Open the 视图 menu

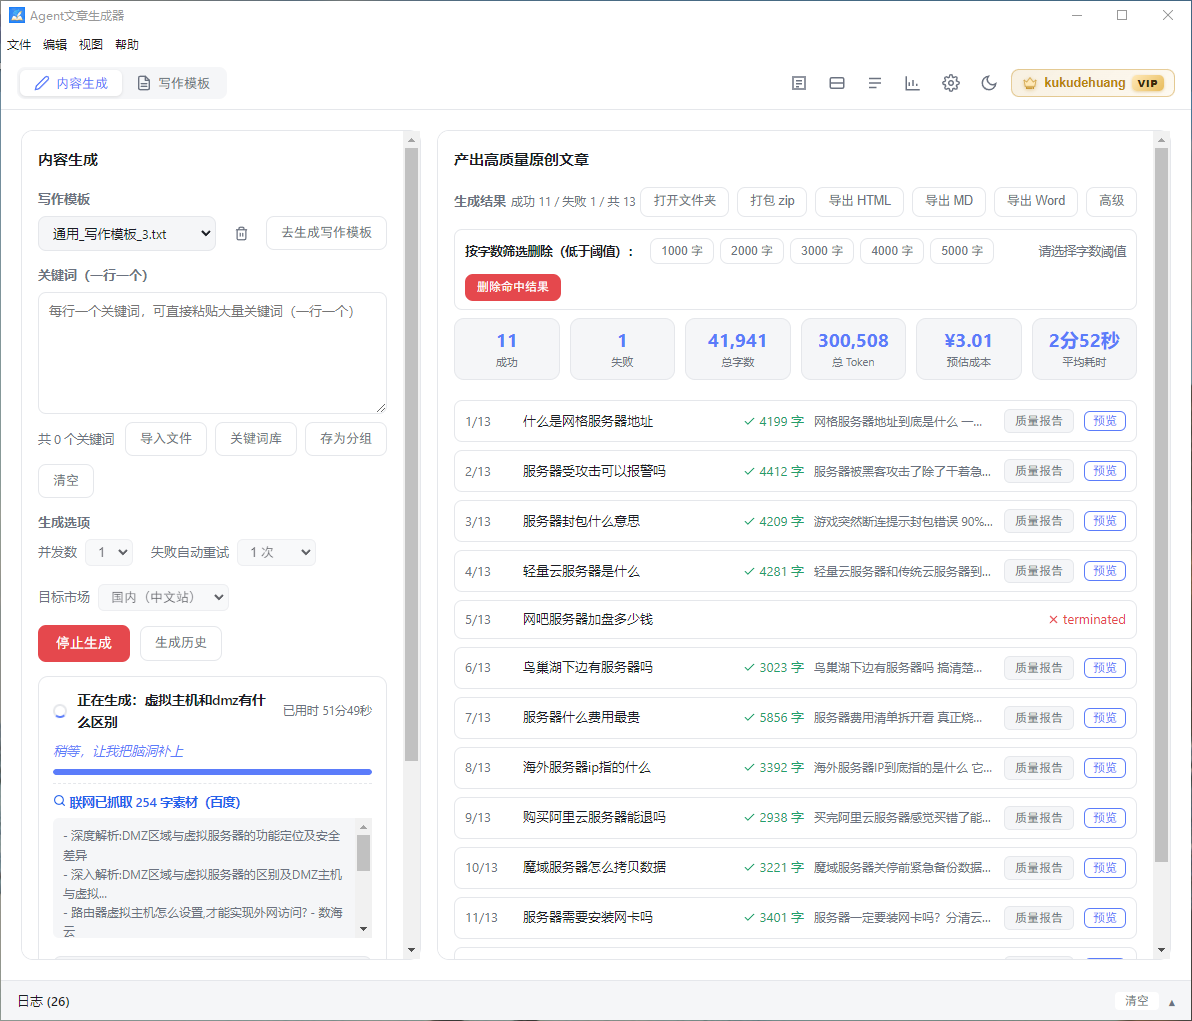[x=90, y=45]
